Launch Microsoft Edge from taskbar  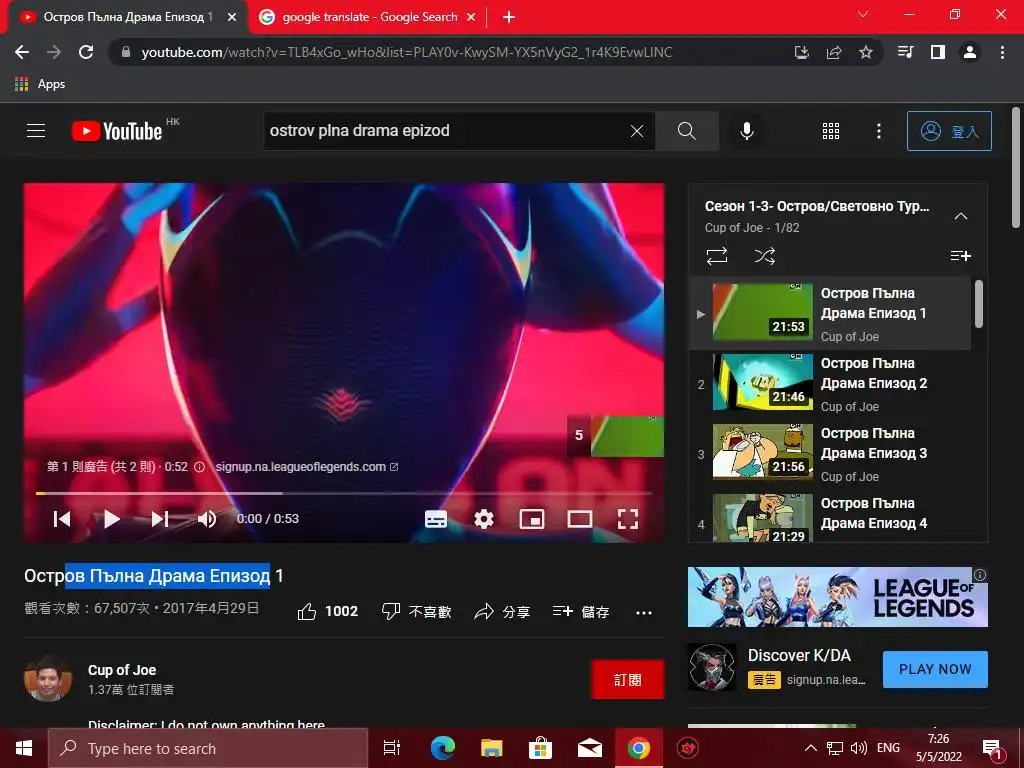click(443, 748)
